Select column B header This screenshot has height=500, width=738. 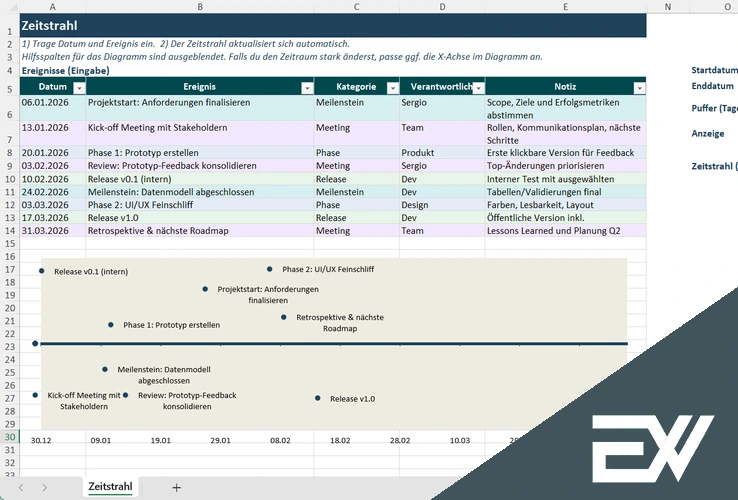point(200,7)
